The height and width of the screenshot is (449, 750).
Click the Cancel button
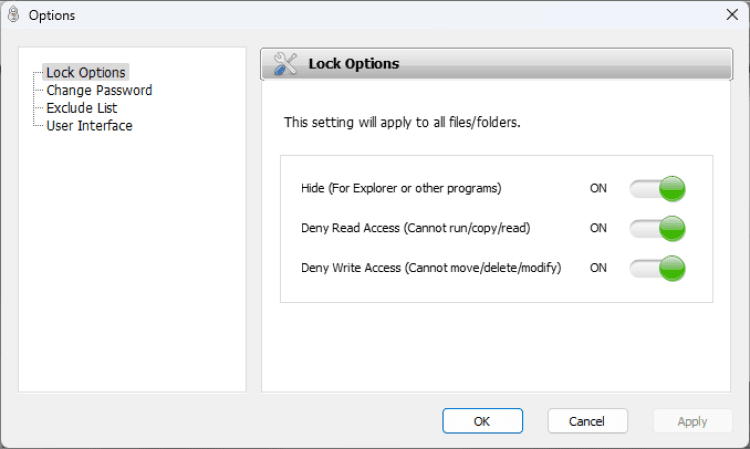[587, 421]
